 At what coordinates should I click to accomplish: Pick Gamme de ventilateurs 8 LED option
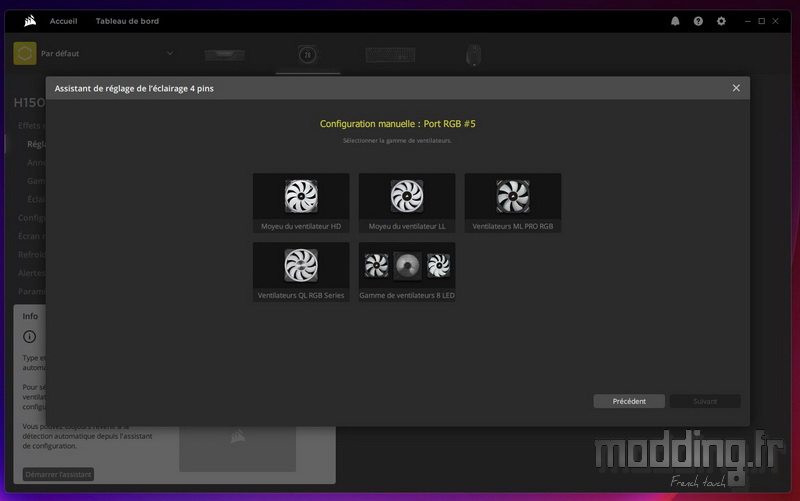click(407, 272)
